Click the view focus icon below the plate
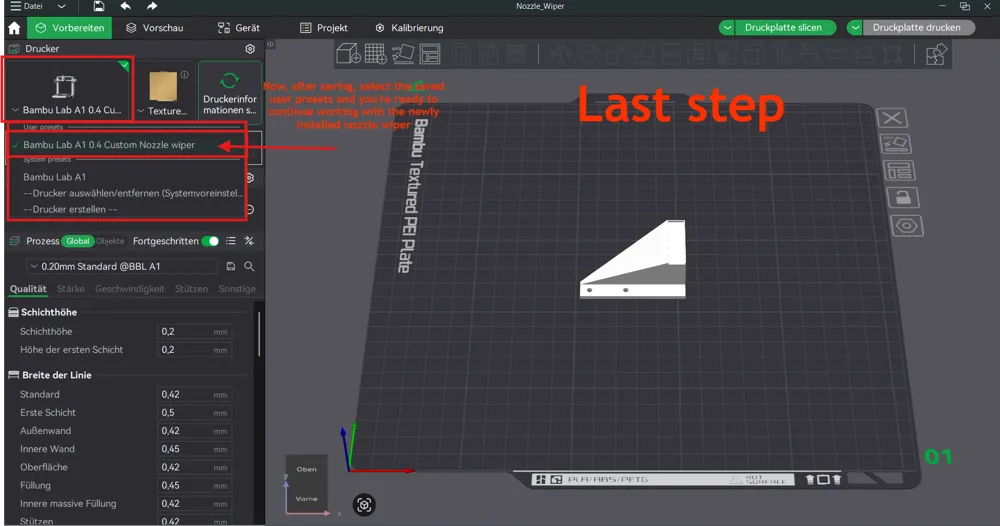Viewport: 1000px width, 526px height. (364, 505)
